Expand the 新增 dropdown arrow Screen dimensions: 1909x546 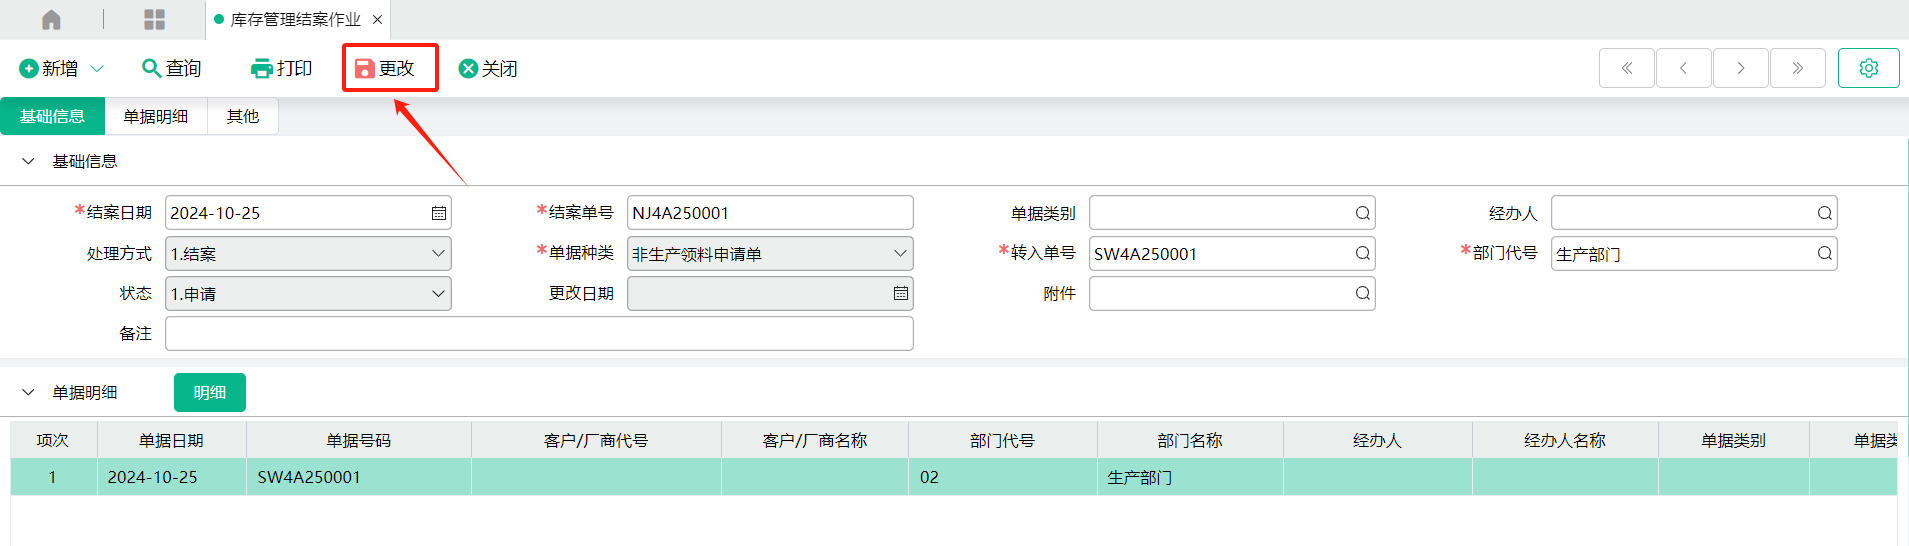[x=97, y=68]
